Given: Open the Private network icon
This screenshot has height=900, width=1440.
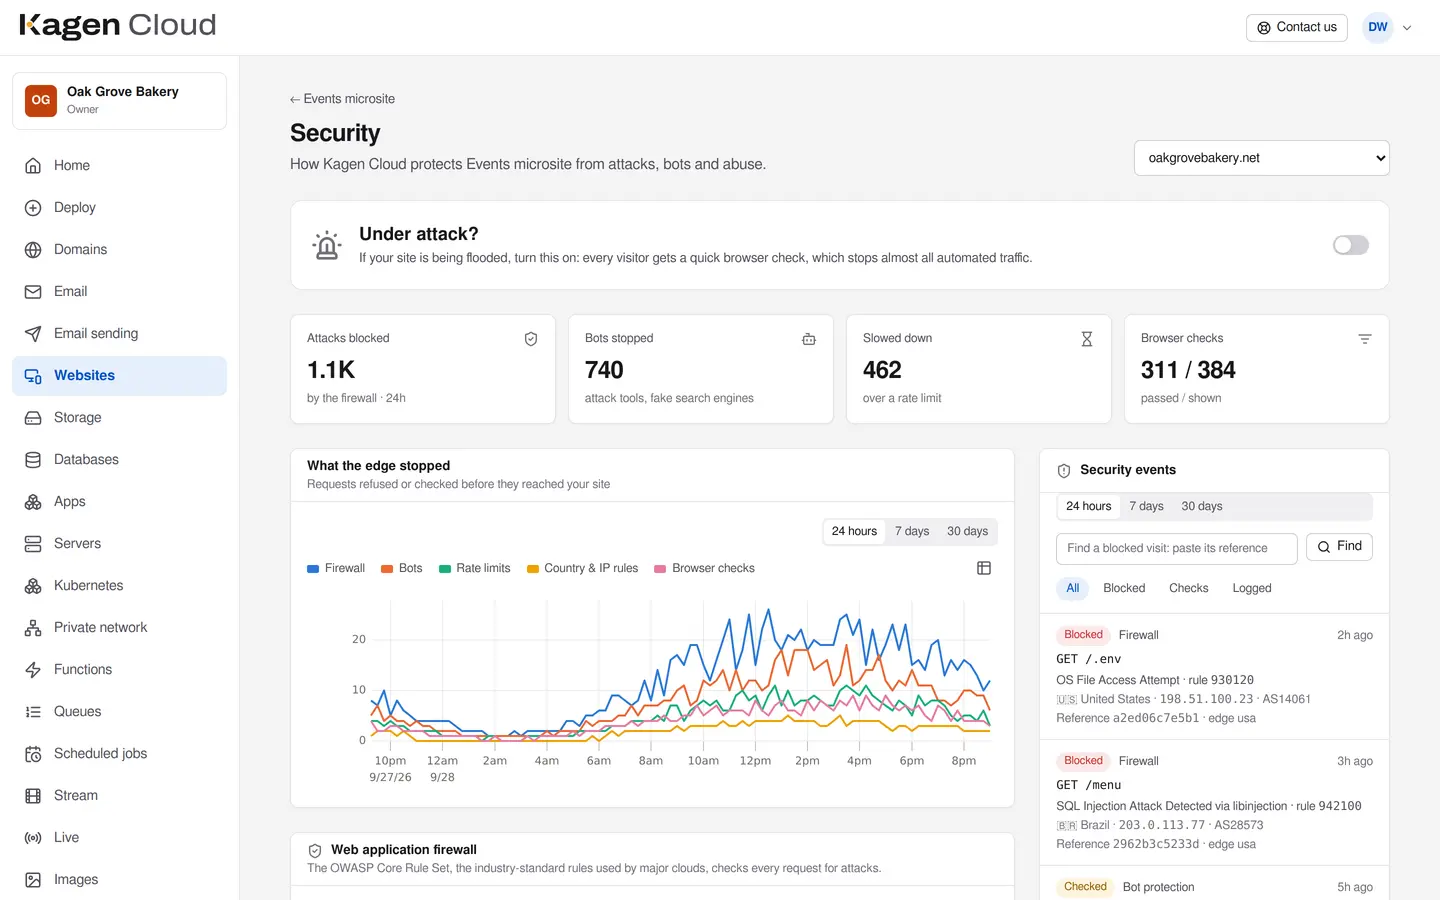Looking at the screenshot, I should click(33, 628).
